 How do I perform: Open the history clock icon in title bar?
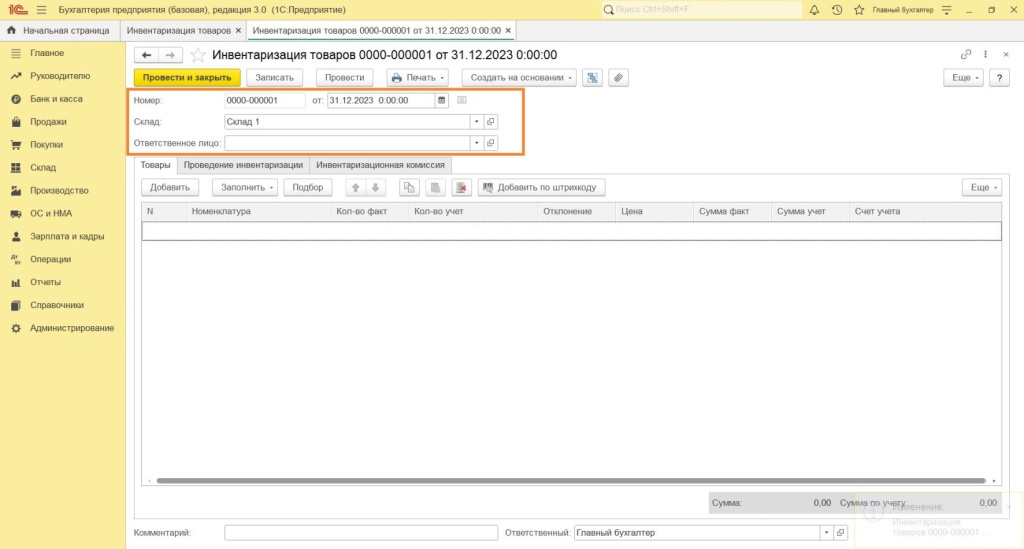pyautogui.click(x=837, y=9)
